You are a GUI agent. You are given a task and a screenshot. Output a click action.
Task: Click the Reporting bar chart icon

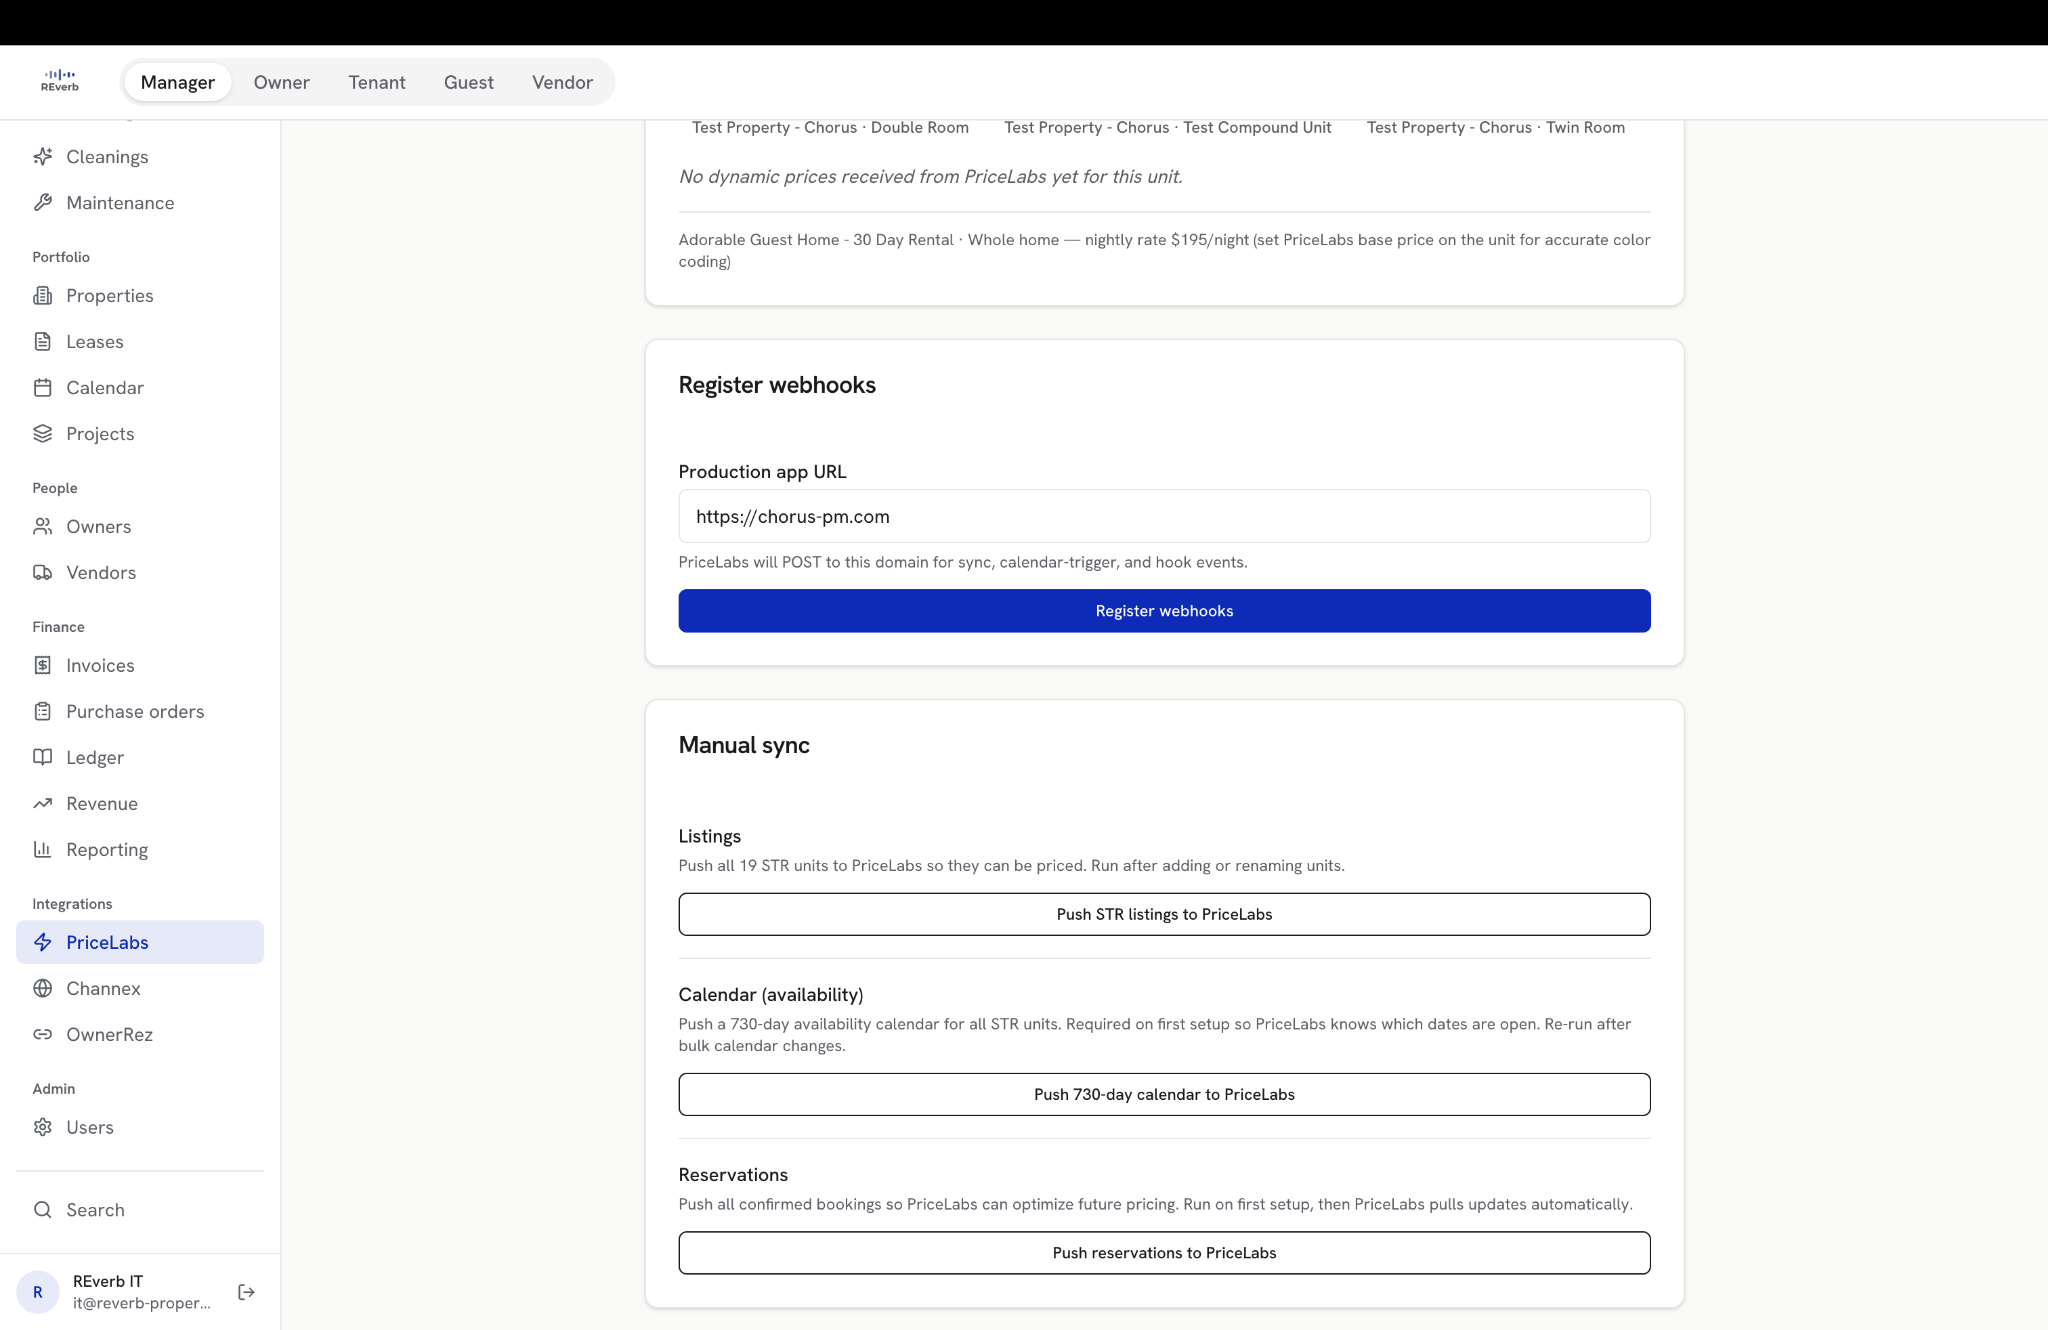click(42, 850)
